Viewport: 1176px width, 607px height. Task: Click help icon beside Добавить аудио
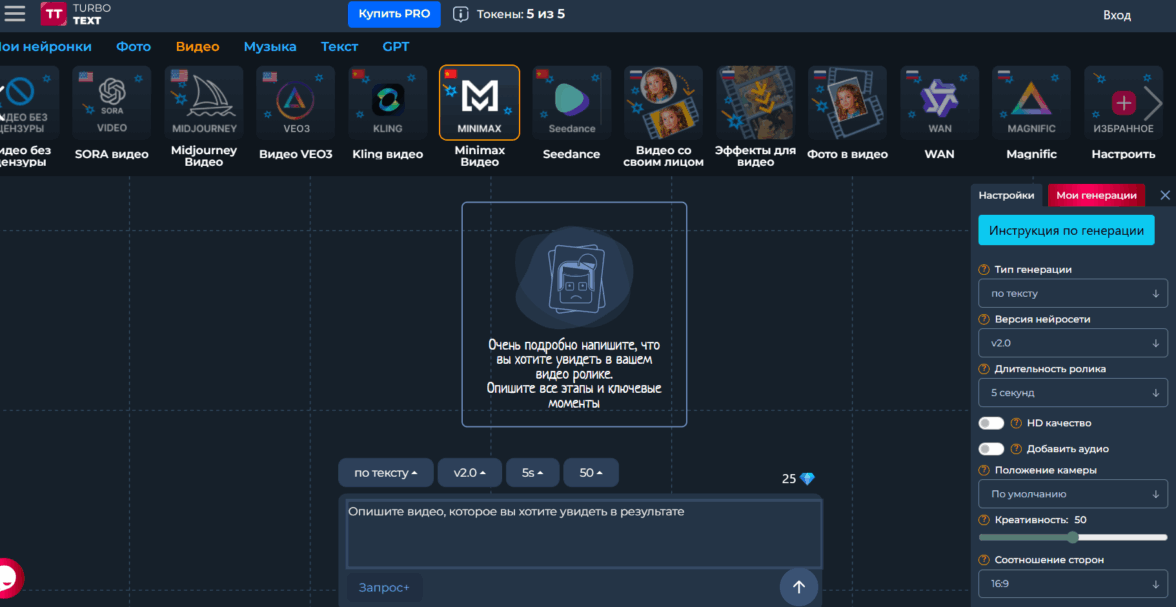pyautogui.click(x=1016, y=449)
